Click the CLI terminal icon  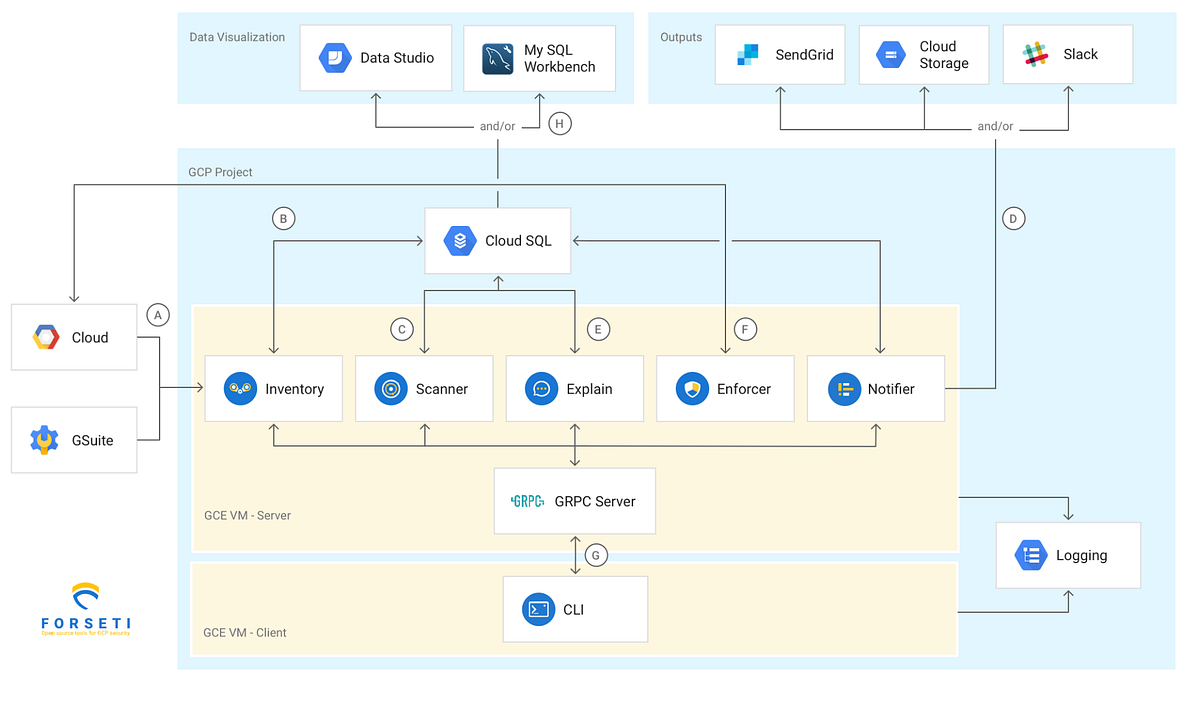click(539, 609)
